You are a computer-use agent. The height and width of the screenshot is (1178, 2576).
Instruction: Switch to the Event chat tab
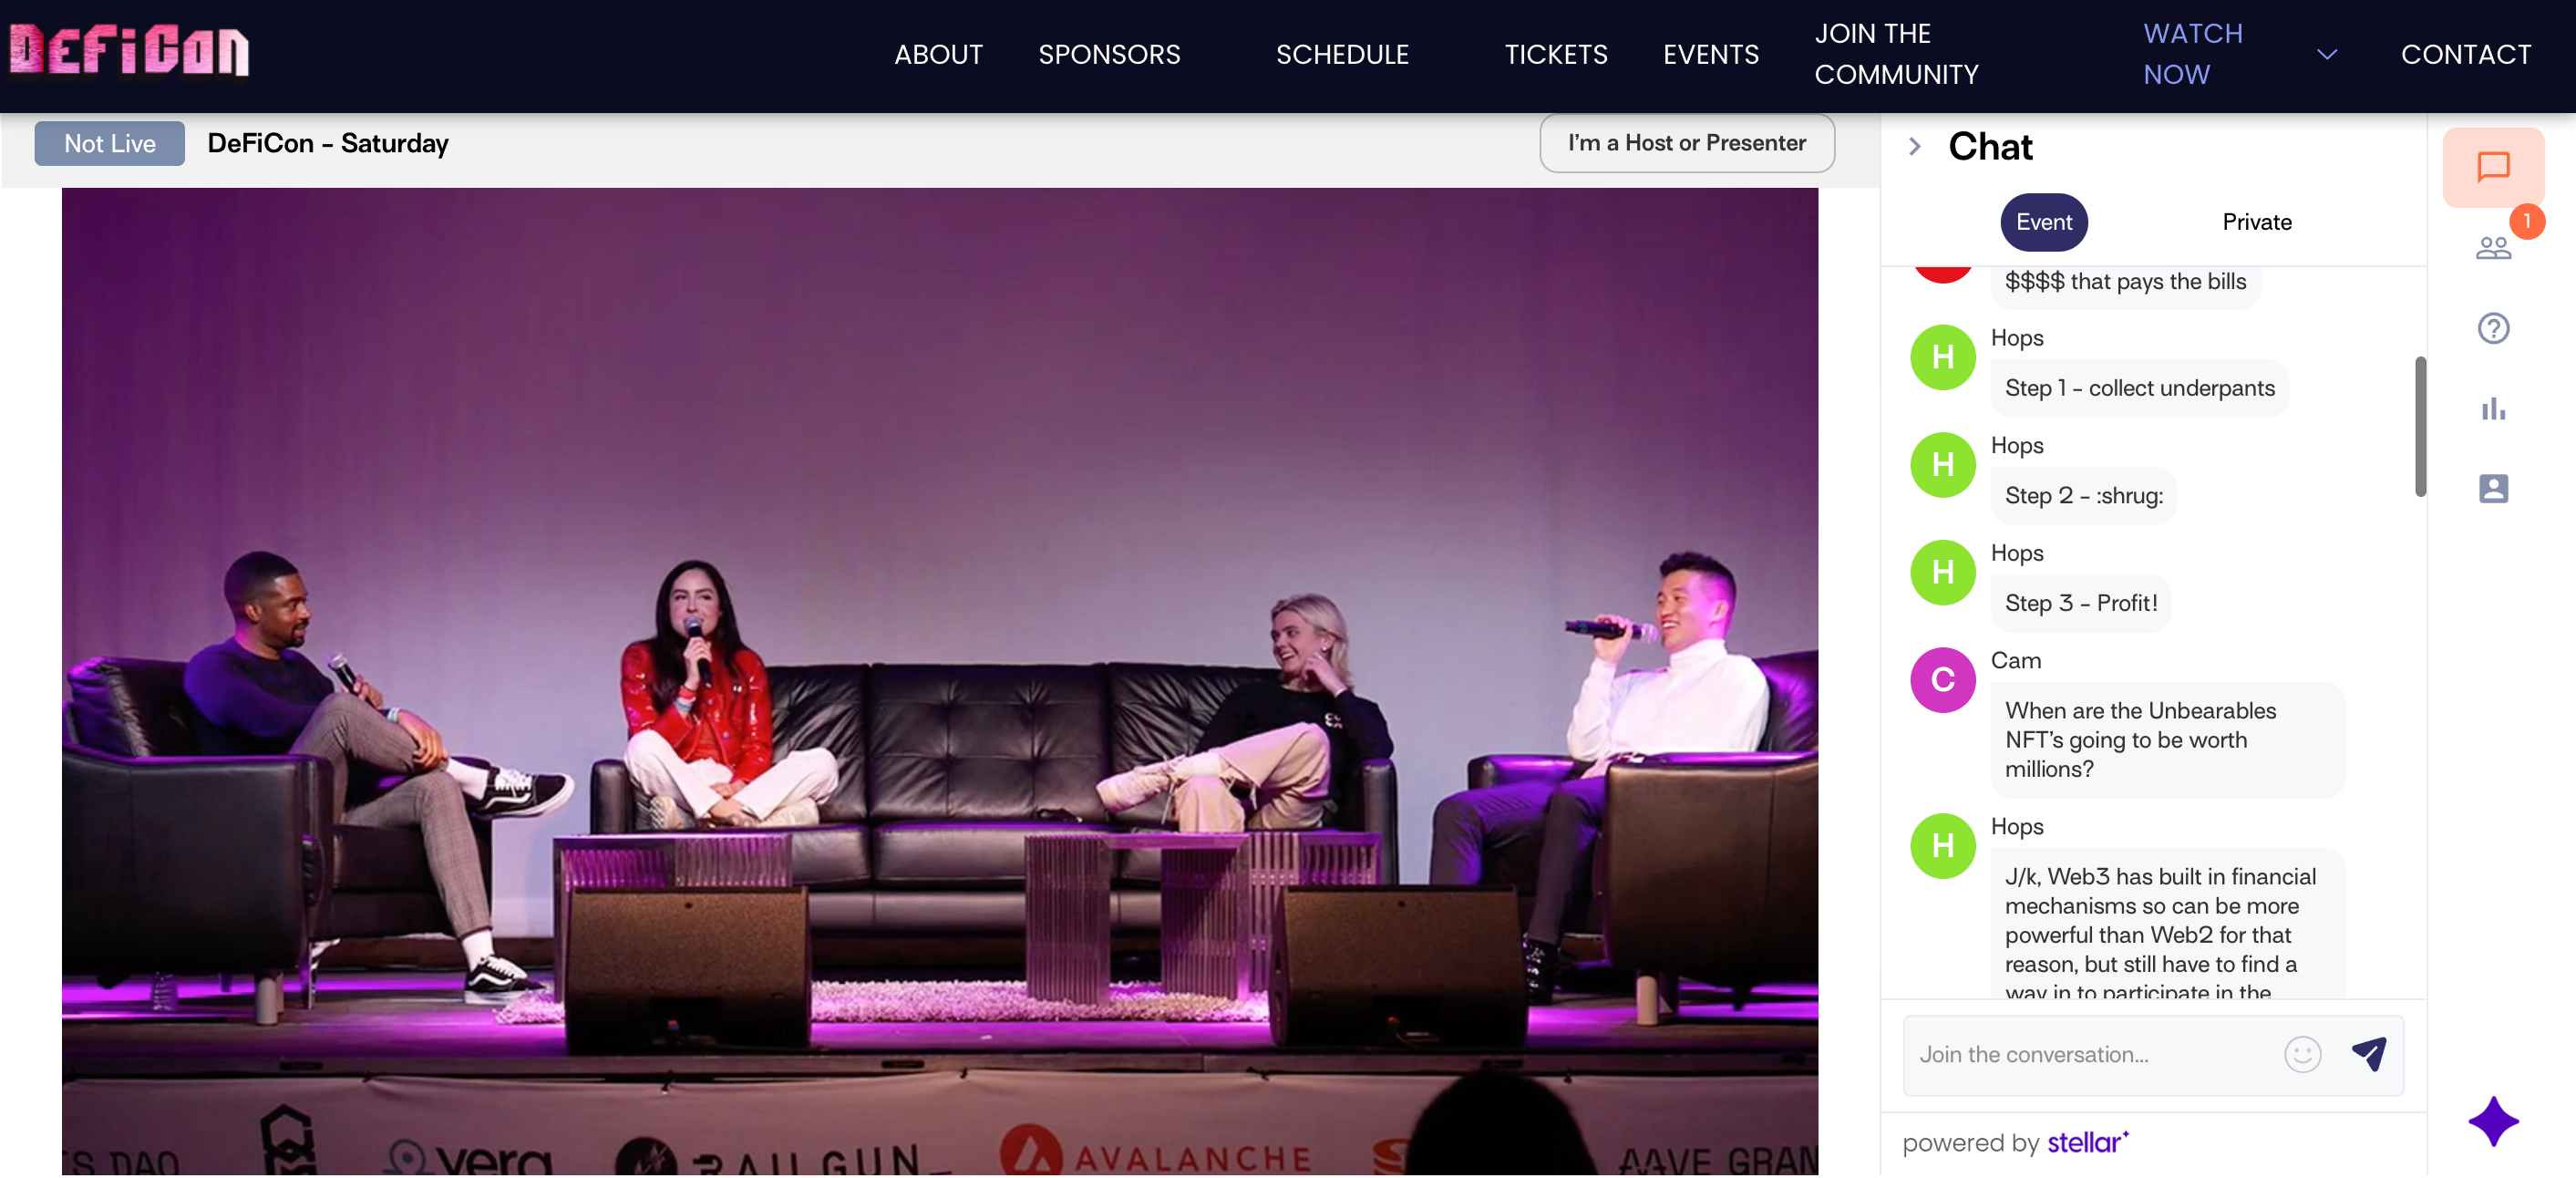tap(2043, 222)
